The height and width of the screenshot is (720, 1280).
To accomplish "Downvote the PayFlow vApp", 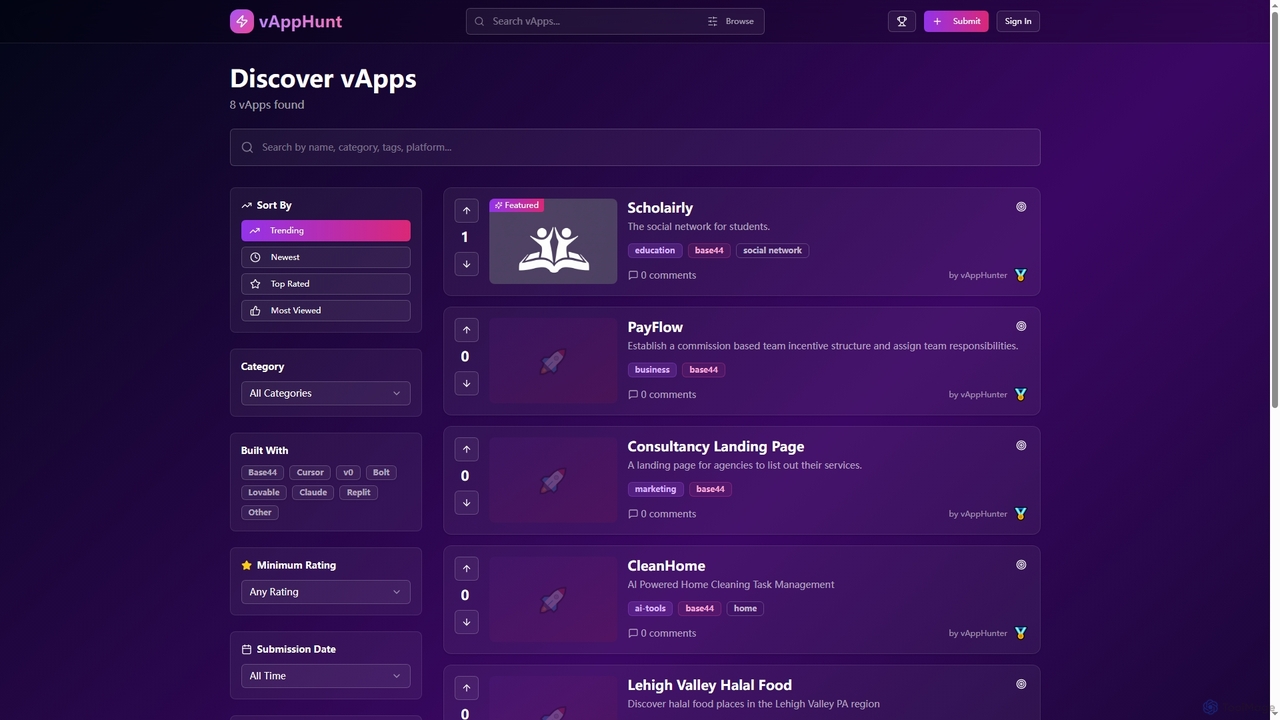I will click(x=466, y=383).
